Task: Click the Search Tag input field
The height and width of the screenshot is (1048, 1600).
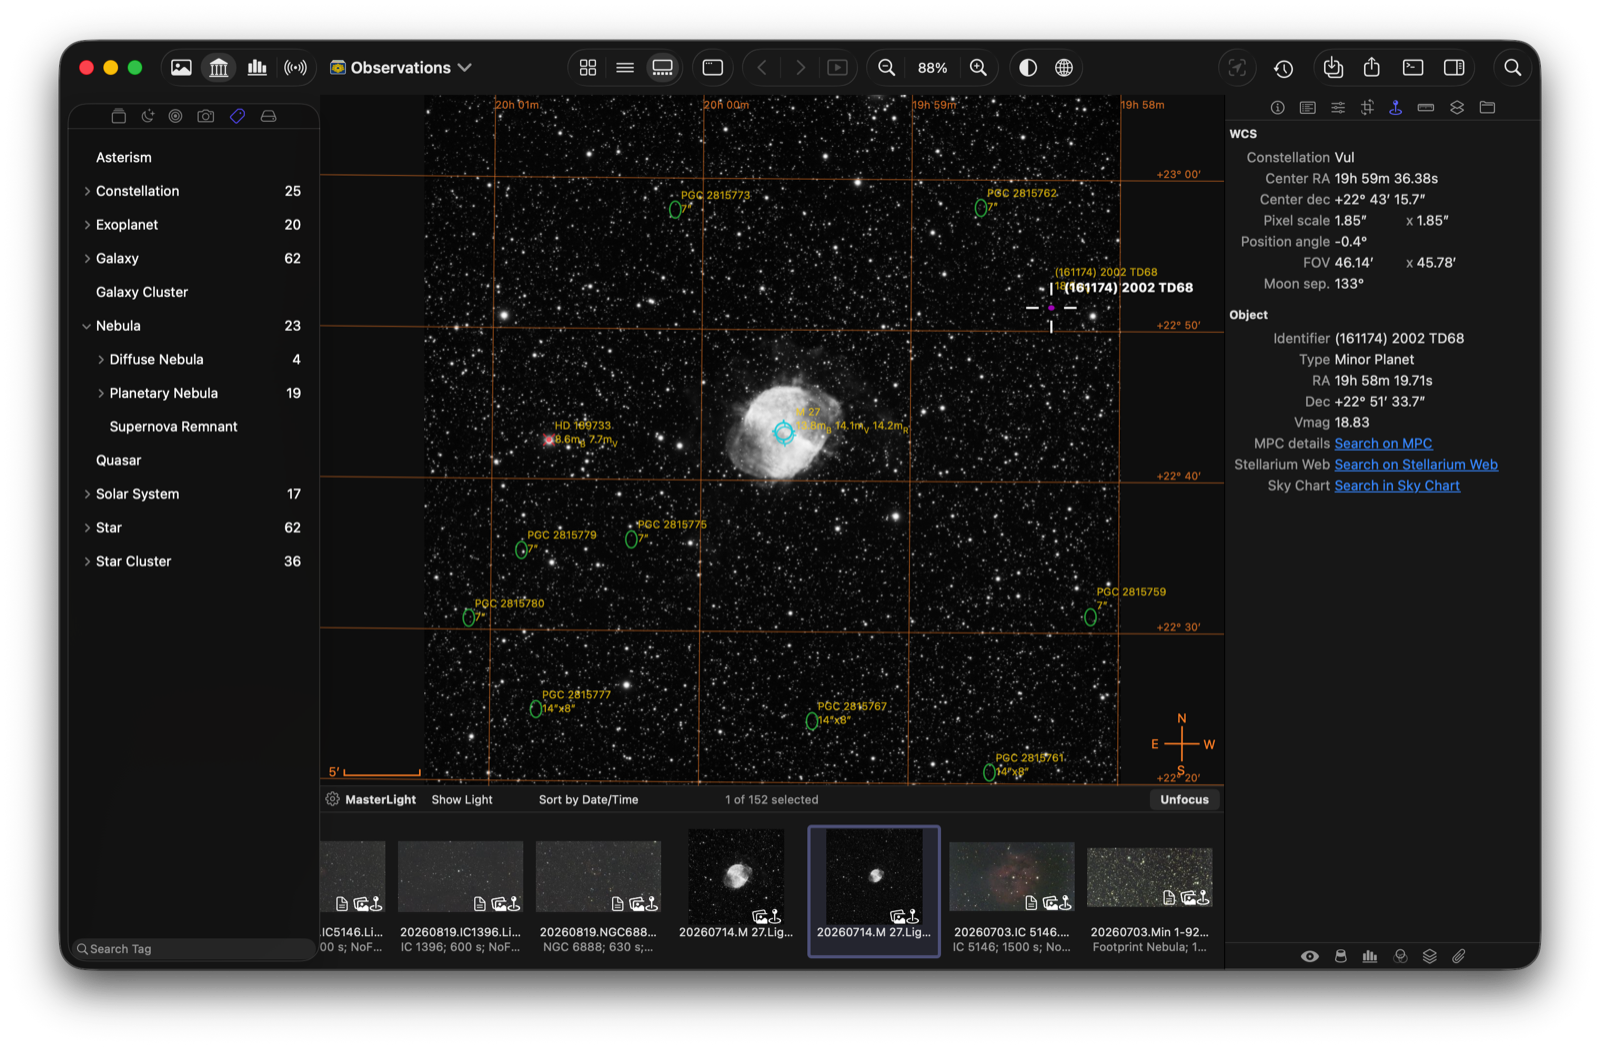Action: click(194, 949)
